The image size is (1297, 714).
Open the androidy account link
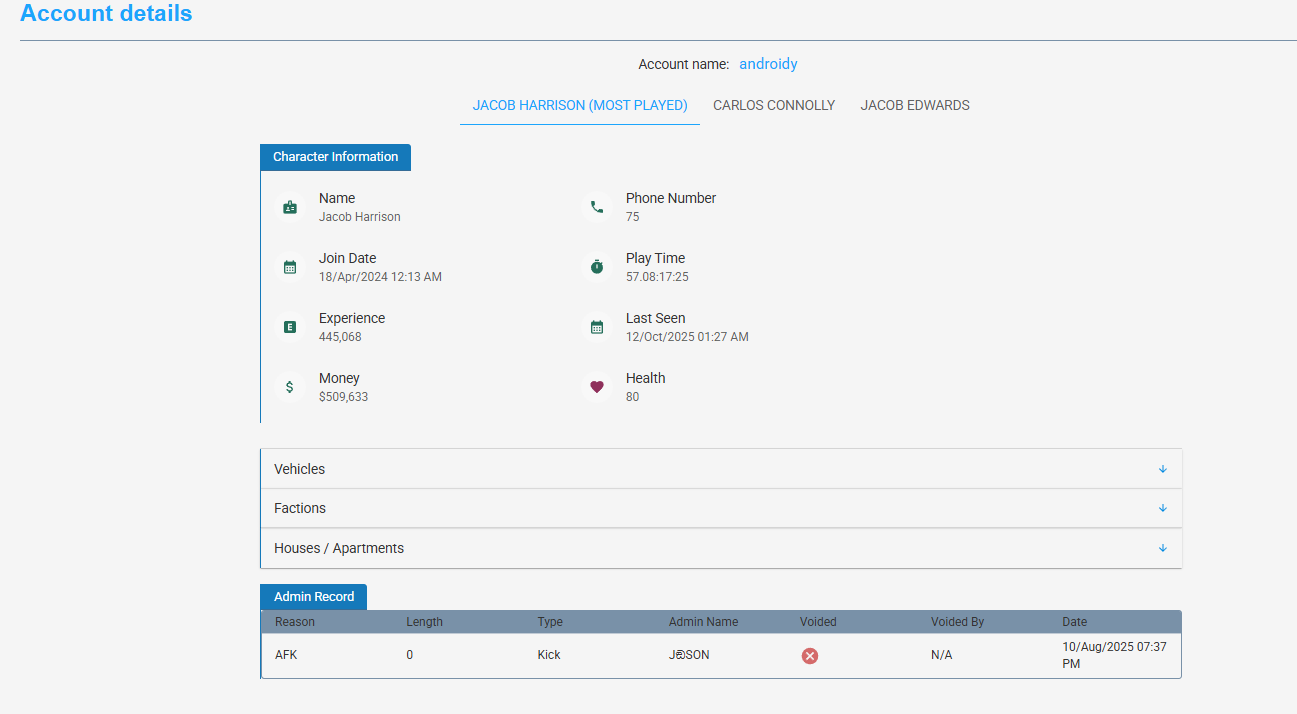768,64
